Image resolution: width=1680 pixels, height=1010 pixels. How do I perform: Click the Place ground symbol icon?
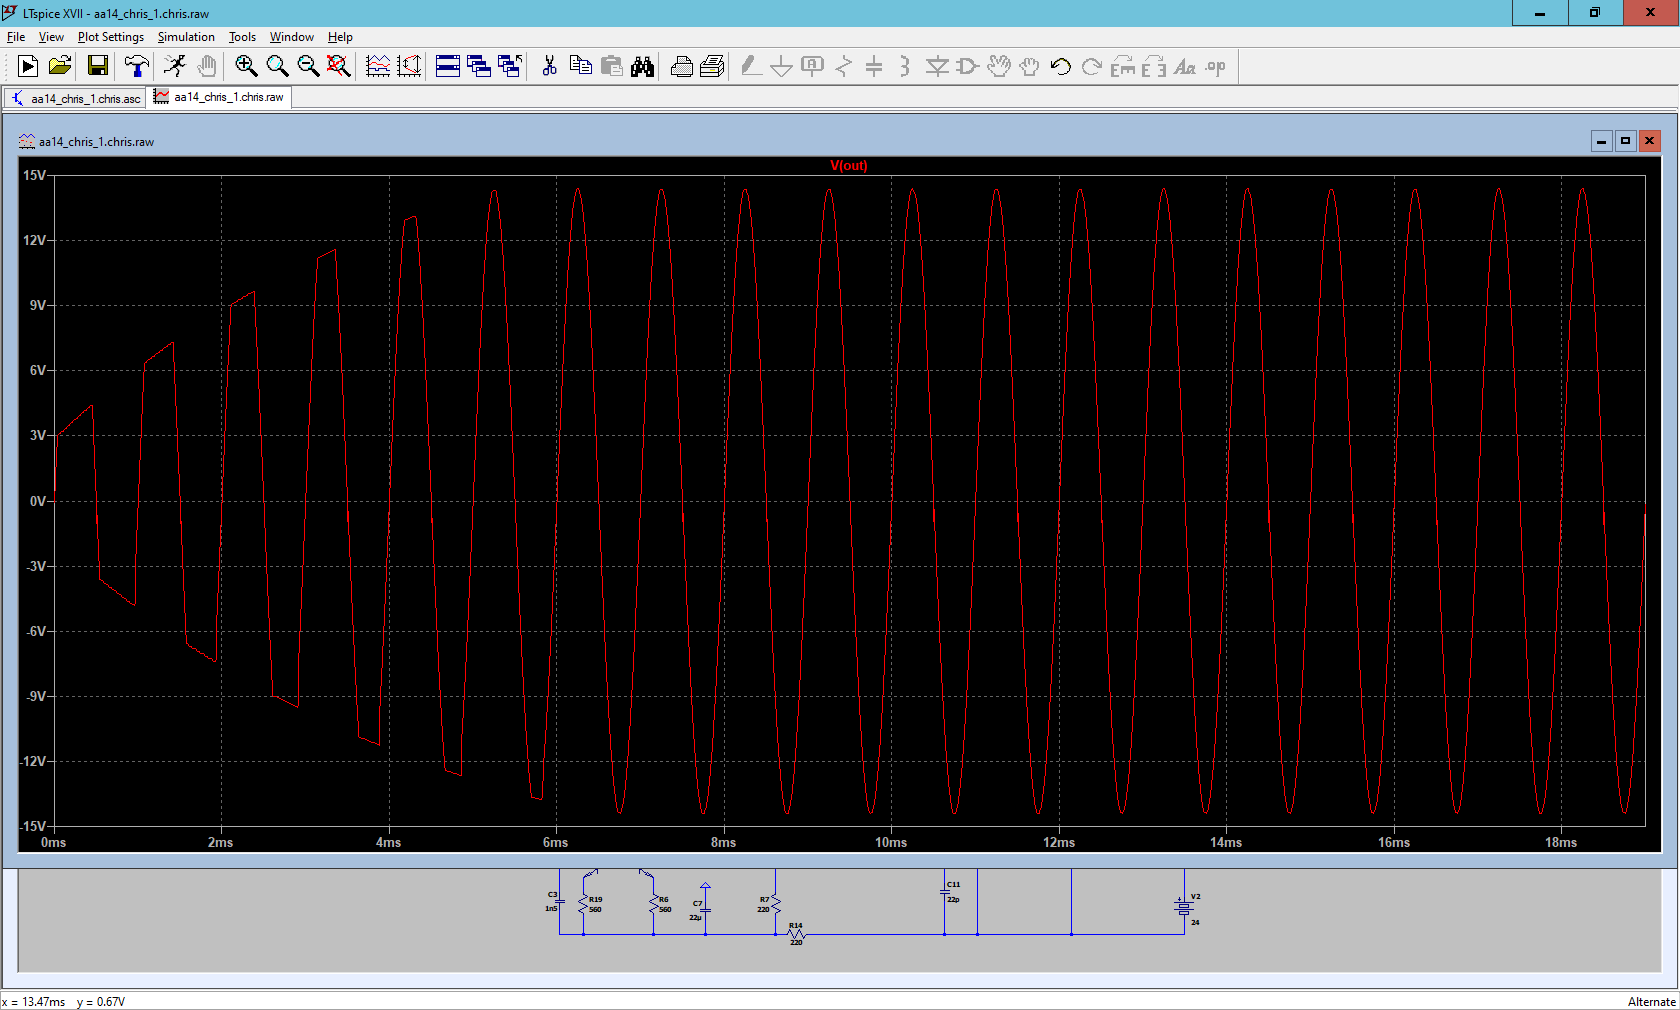click(782, 66)
